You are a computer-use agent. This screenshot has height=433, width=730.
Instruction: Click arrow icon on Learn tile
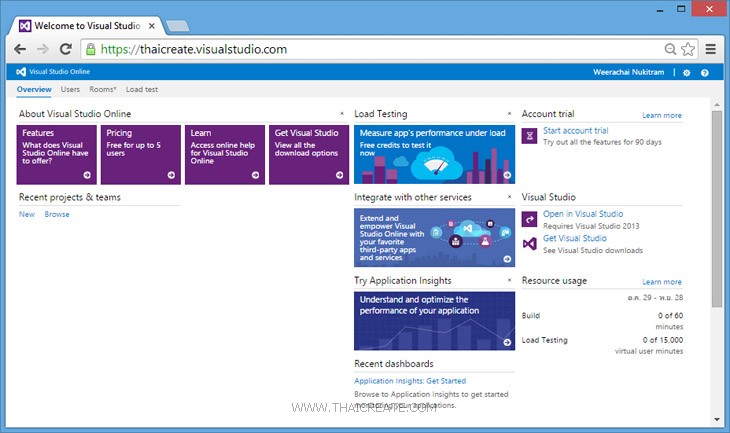point(256,175)
